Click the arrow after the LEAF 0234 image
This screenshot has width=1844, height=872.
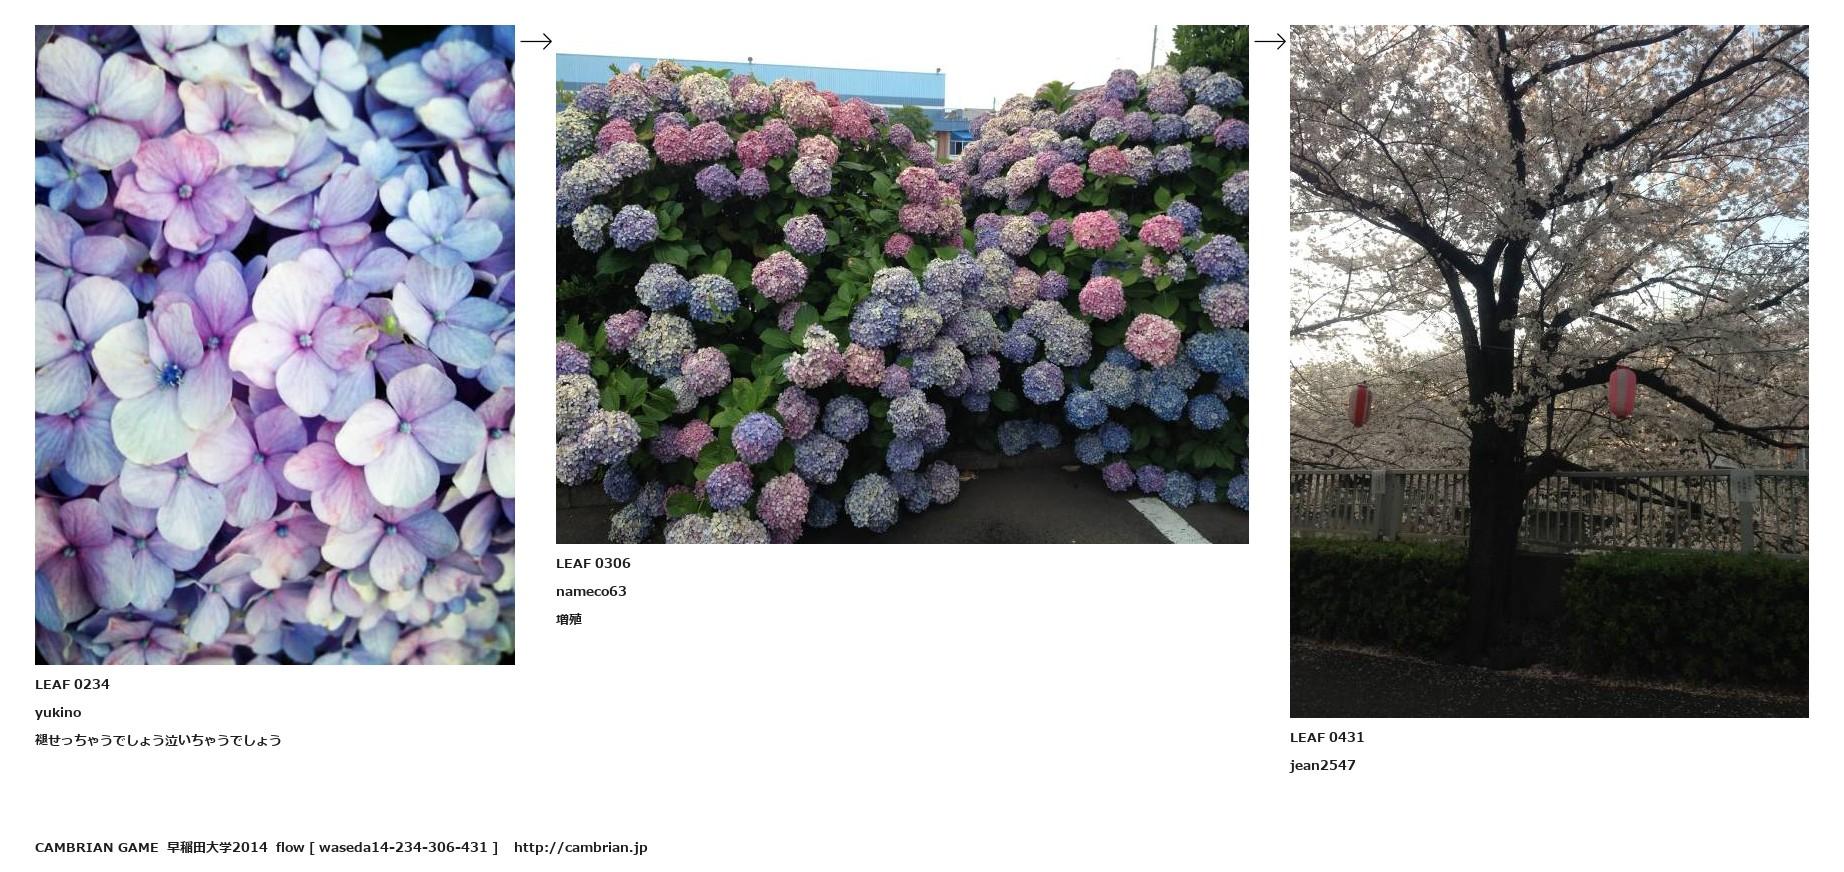click(536, 41)
